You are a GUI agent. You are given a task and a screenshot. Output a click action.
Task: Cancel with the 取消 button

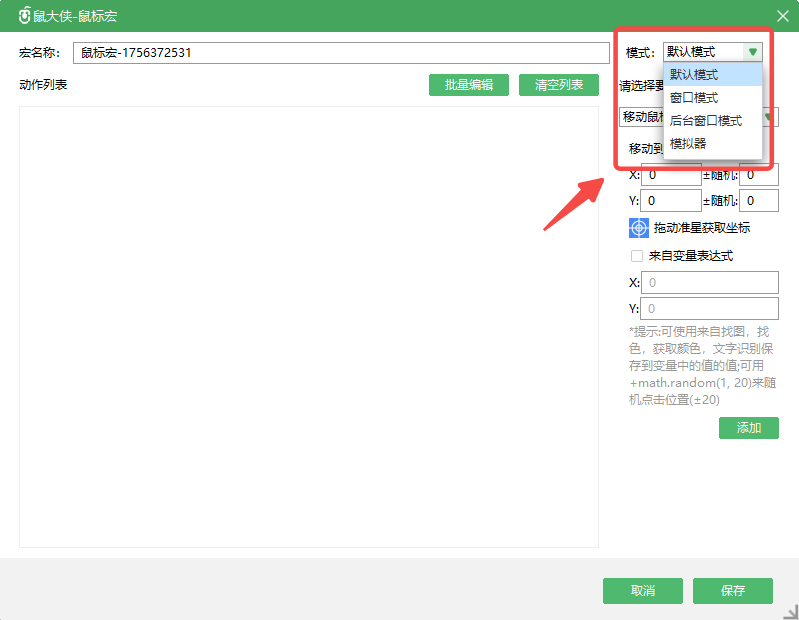642,591
